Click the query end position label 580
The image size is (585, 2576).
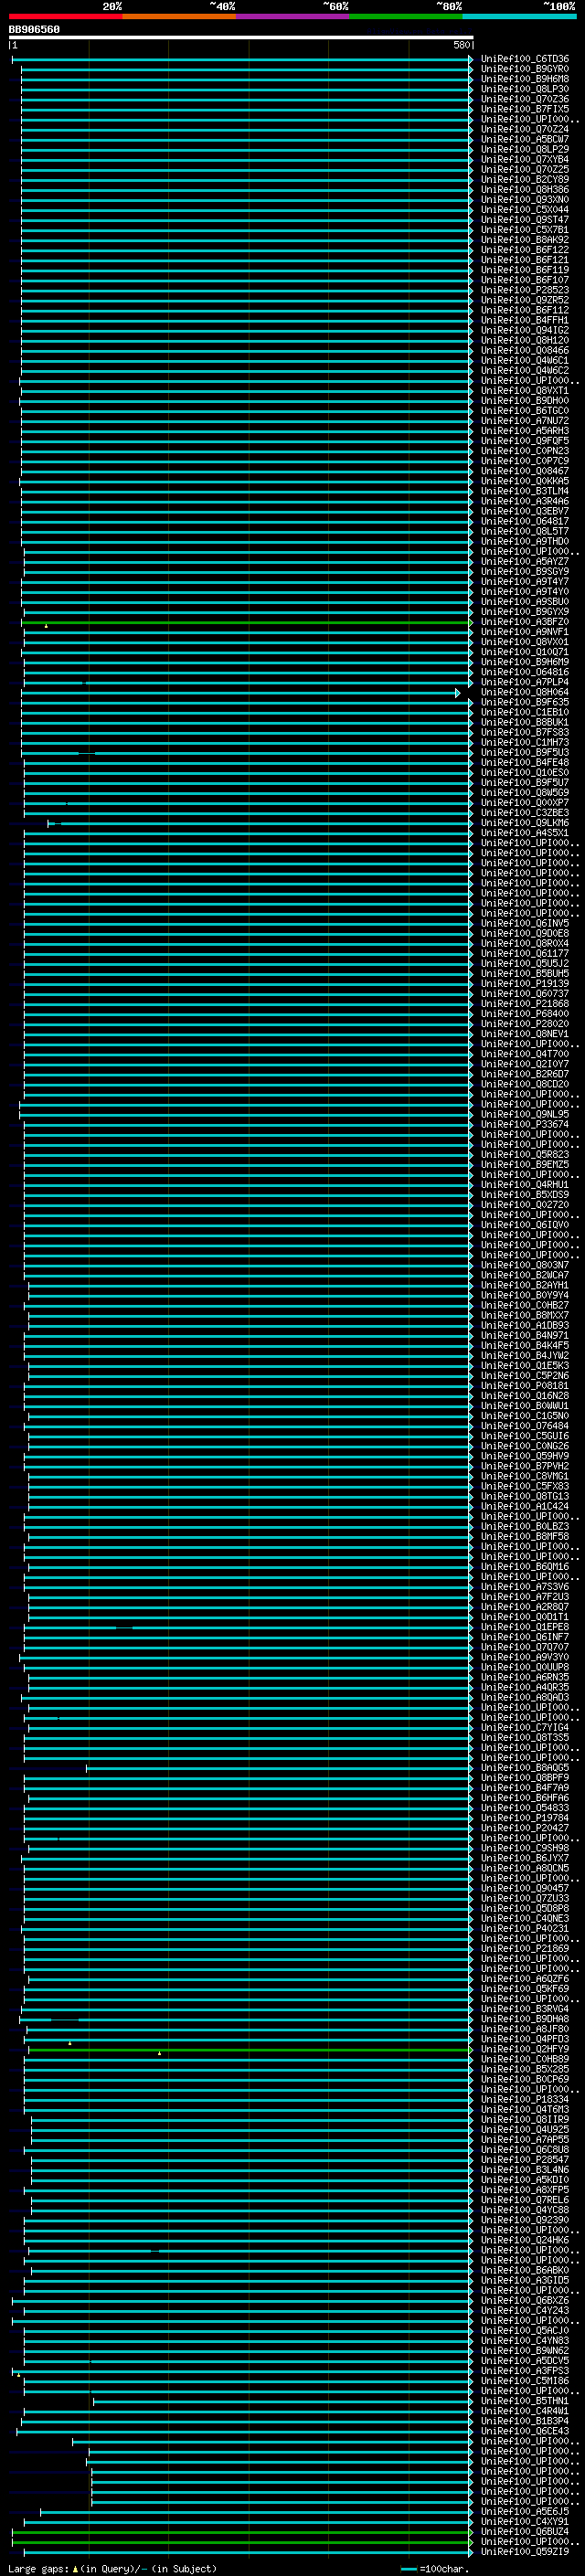coord(461,45)
